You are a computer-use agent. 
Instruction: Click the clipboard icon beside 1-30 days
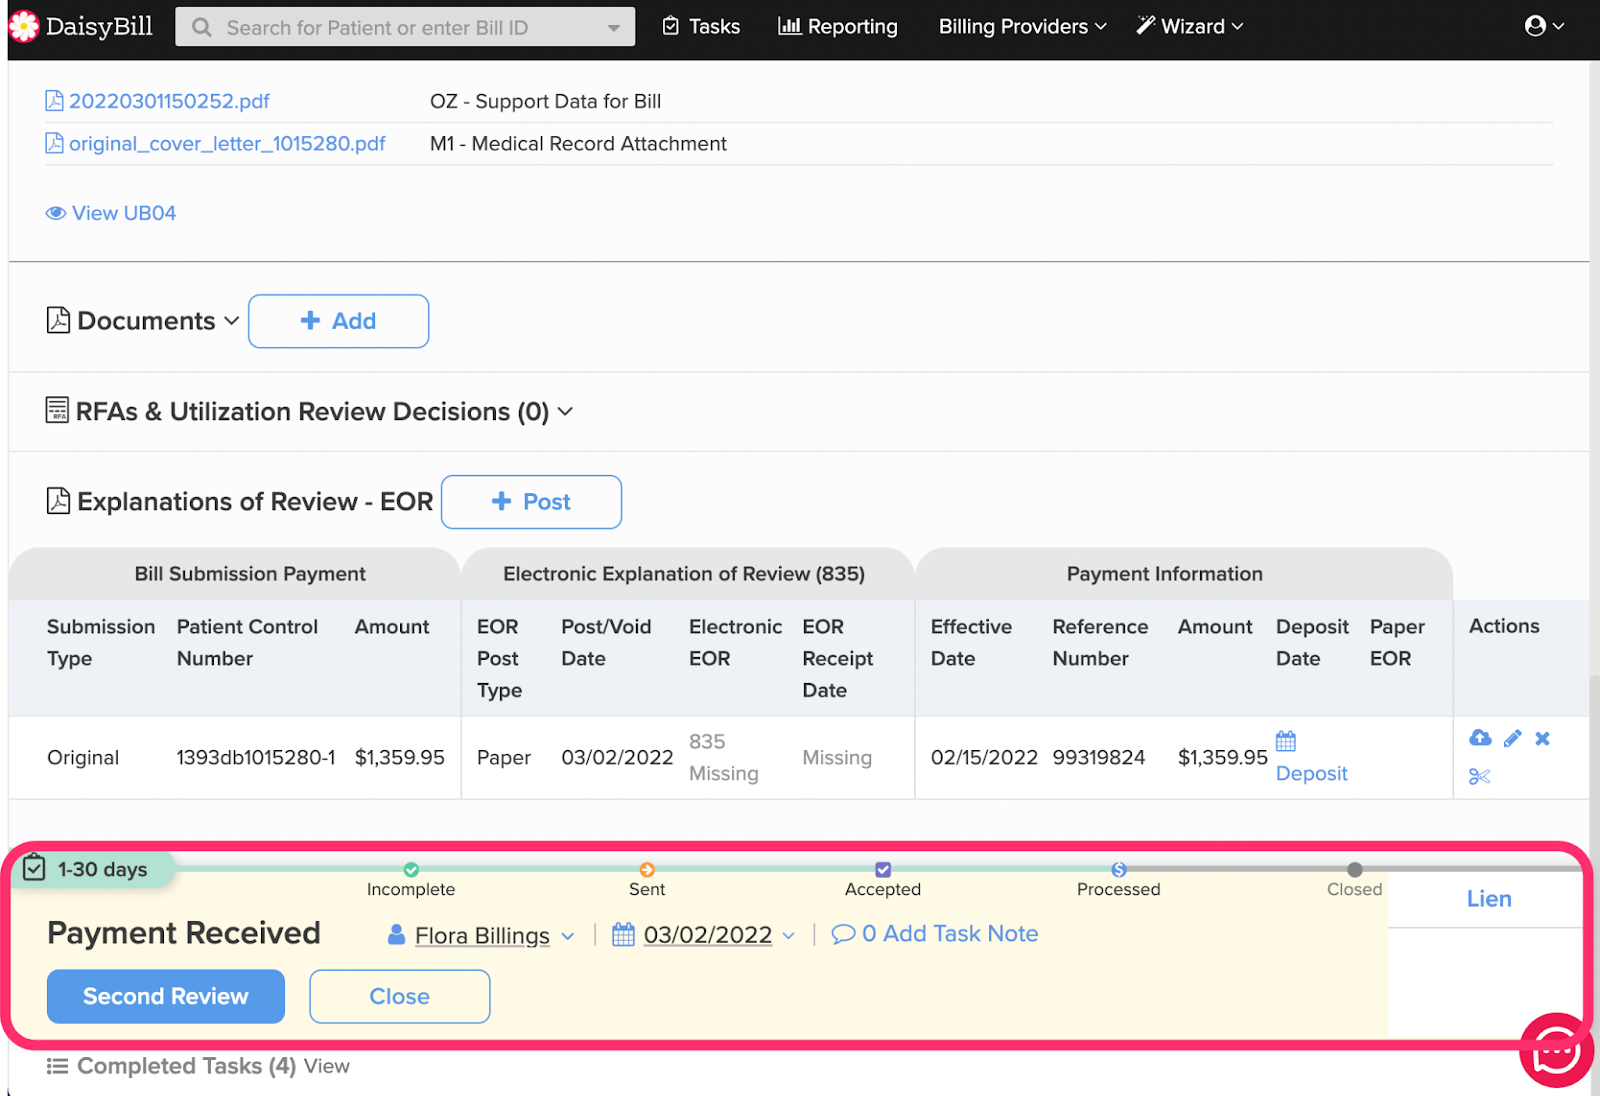[x=34, y=867]
